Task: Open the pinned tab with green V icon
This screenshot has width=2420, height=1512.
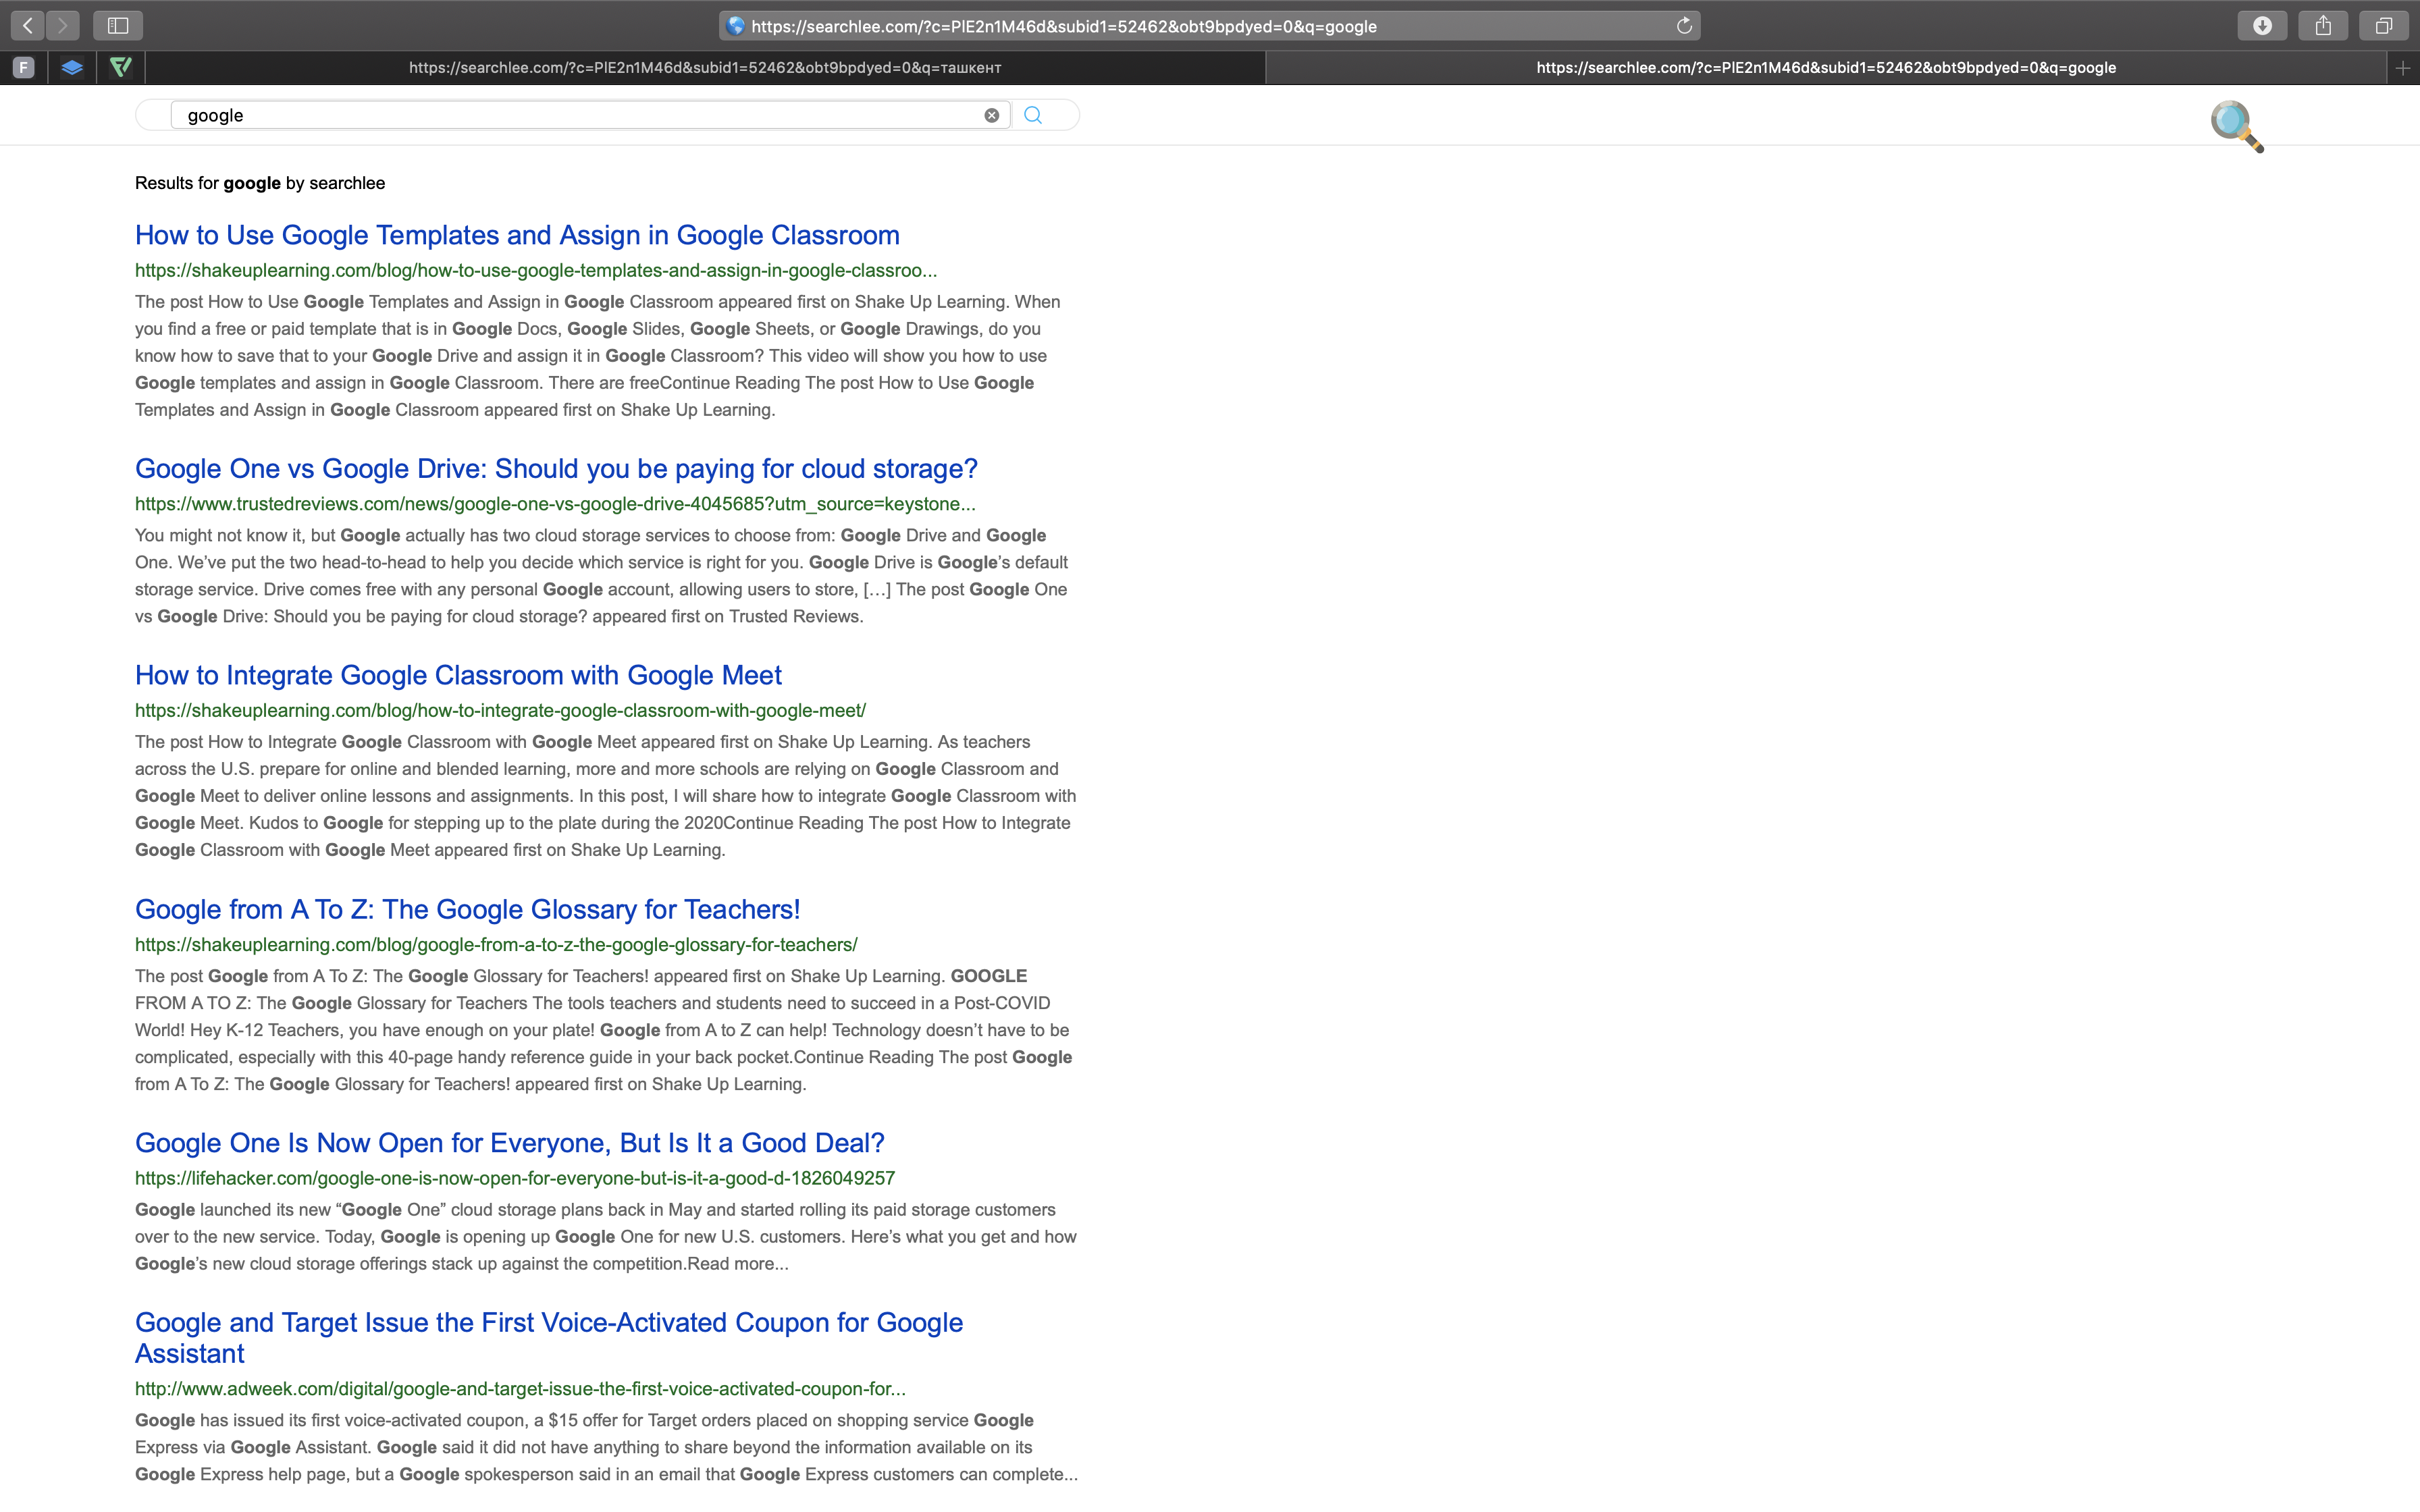Action: point(121,67)
